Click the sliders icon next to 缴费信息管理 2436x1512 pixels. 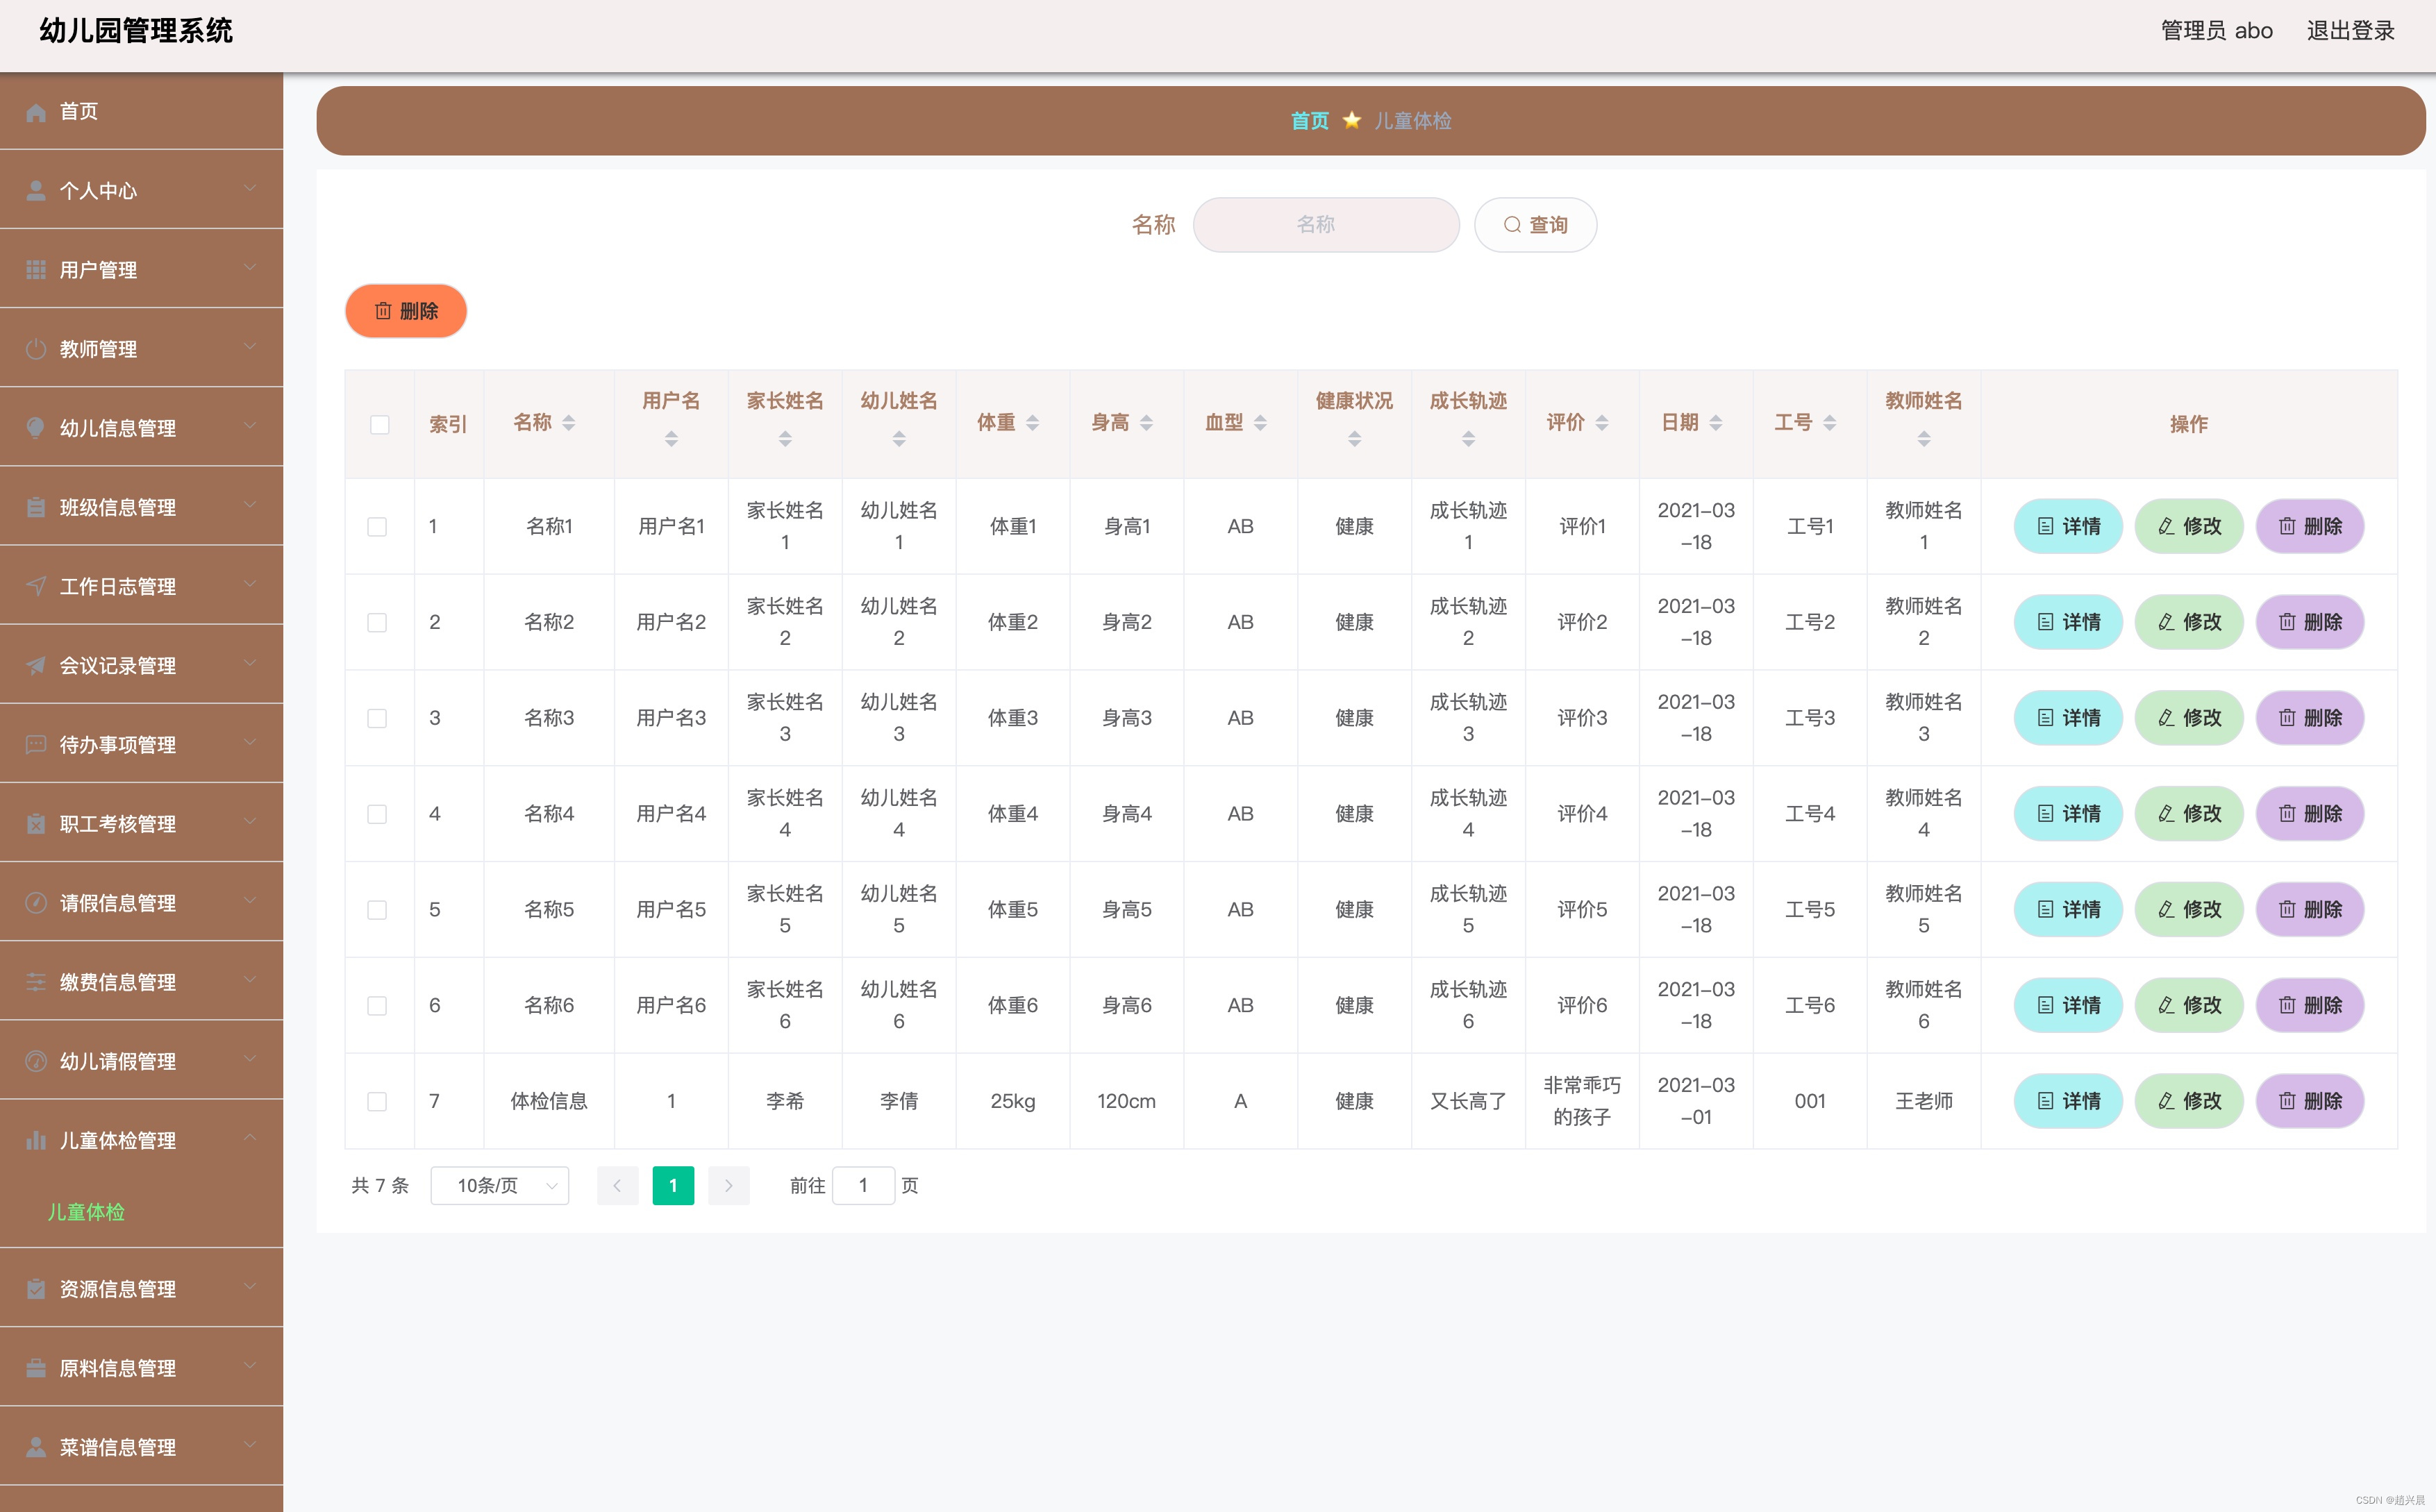point(36,982)
